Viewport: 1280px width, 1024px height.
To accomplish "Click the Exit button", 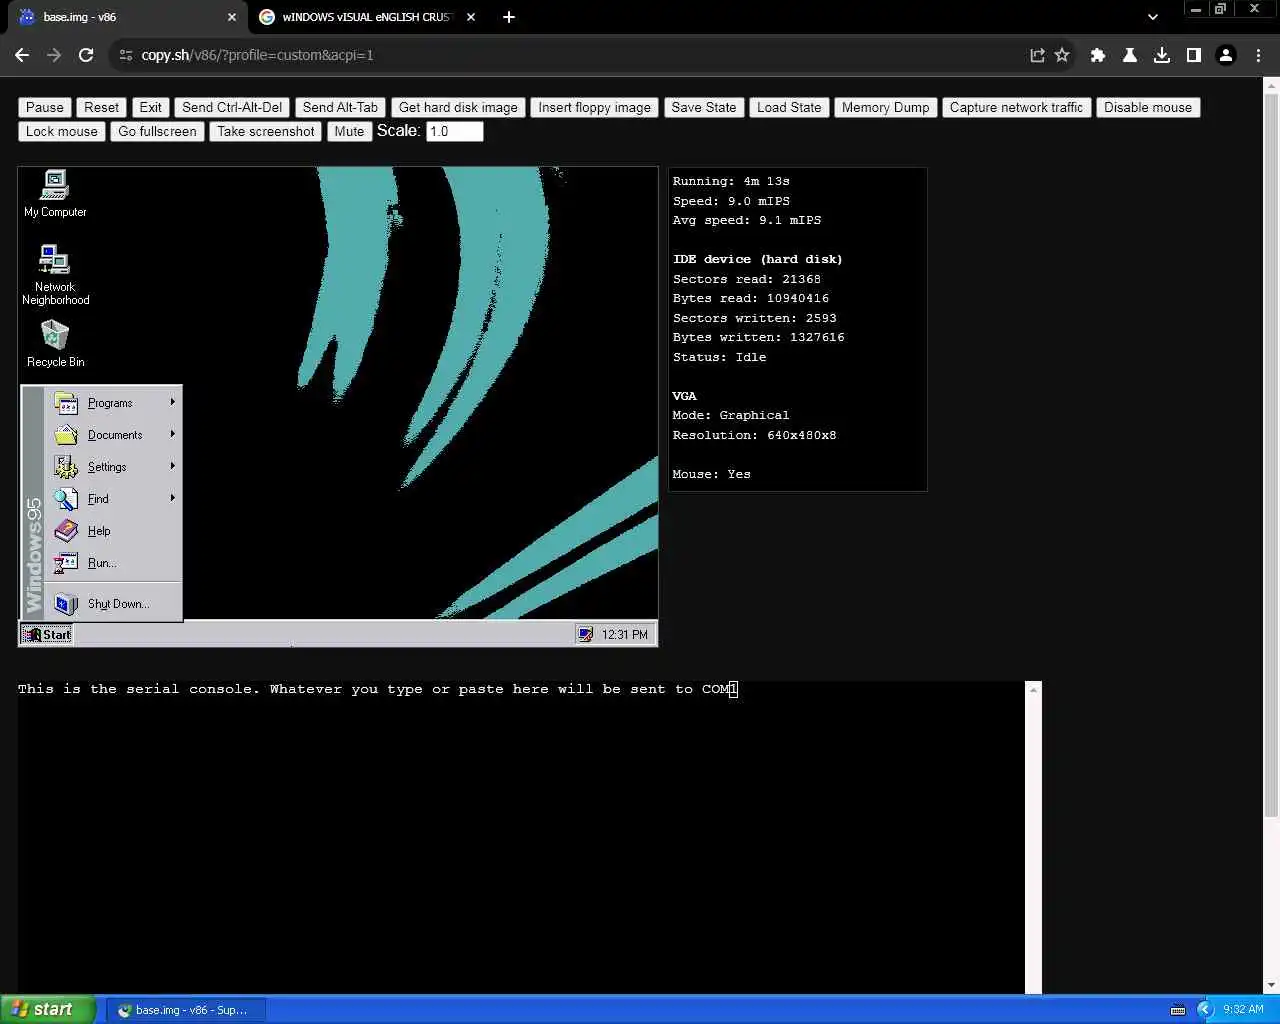I will pos(150,107).
